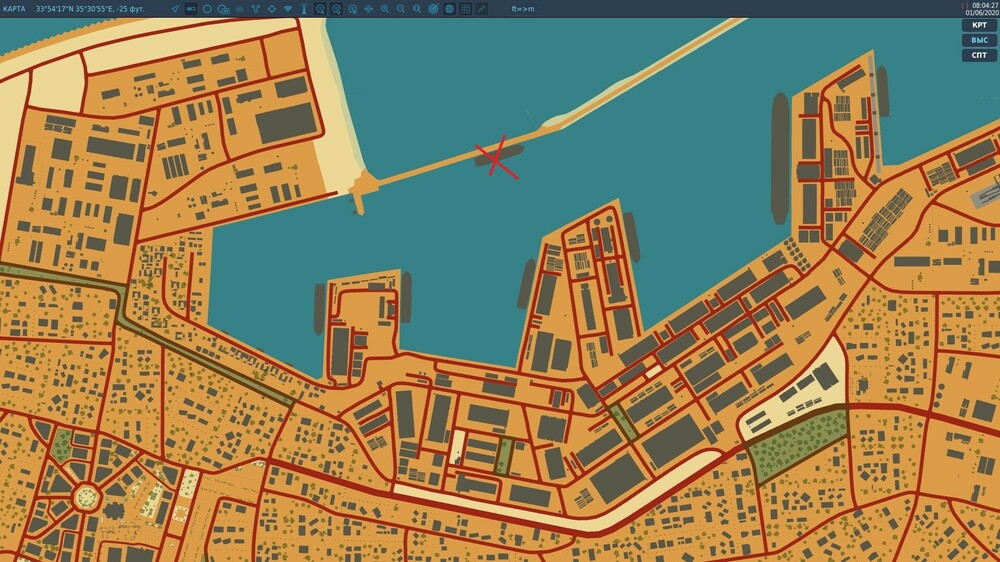The image size is (1000, 562).
Task: Select the ruler measurement line icon
Action: (482, 9)
